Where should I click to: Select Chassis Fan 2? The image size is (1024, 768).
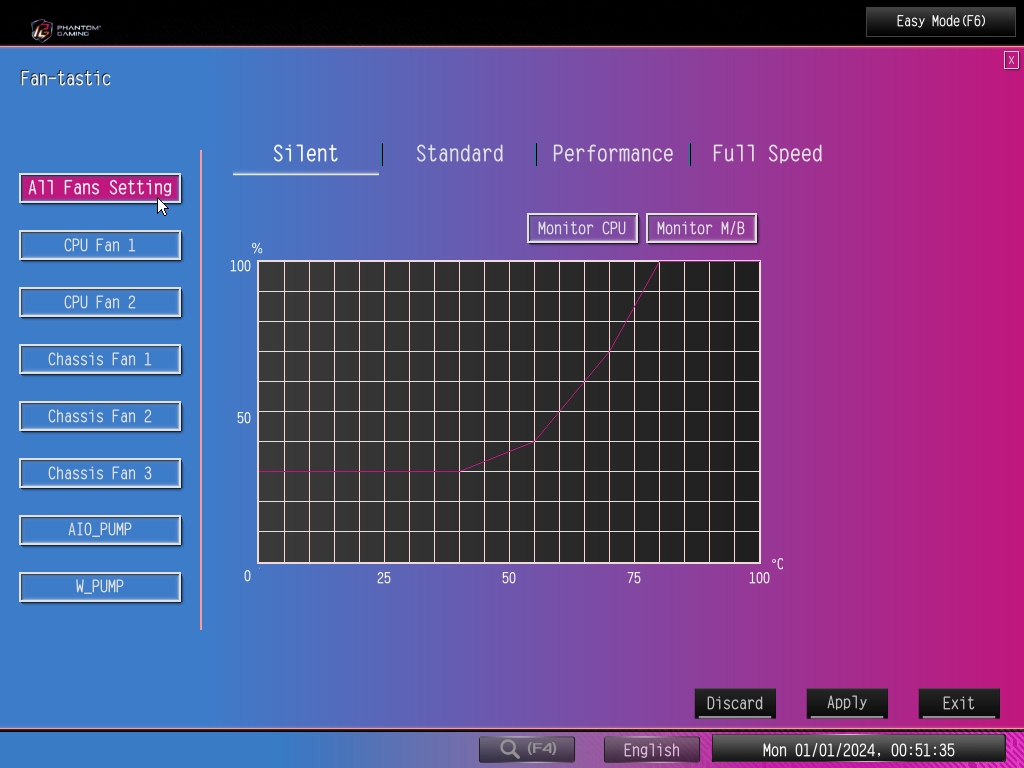pyautogui.click(x=100, y=416)
